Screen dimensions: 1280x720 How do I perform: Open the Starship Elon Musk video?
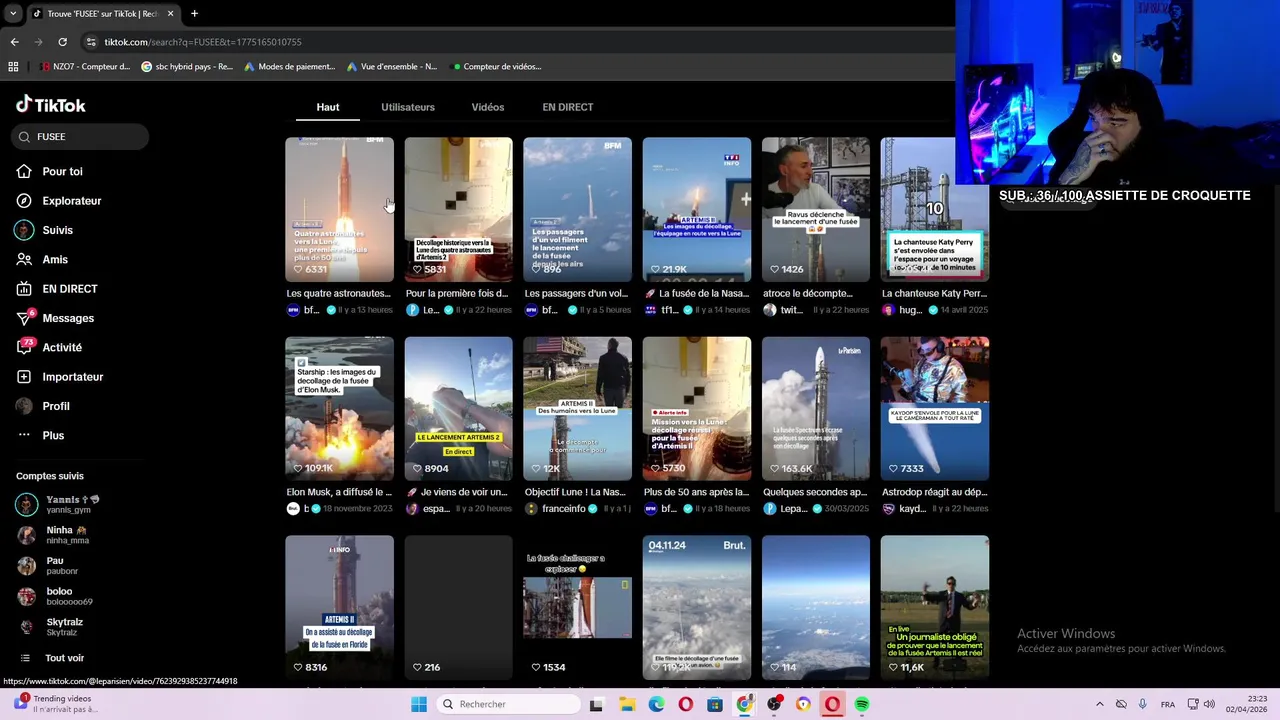coord(339,408)
